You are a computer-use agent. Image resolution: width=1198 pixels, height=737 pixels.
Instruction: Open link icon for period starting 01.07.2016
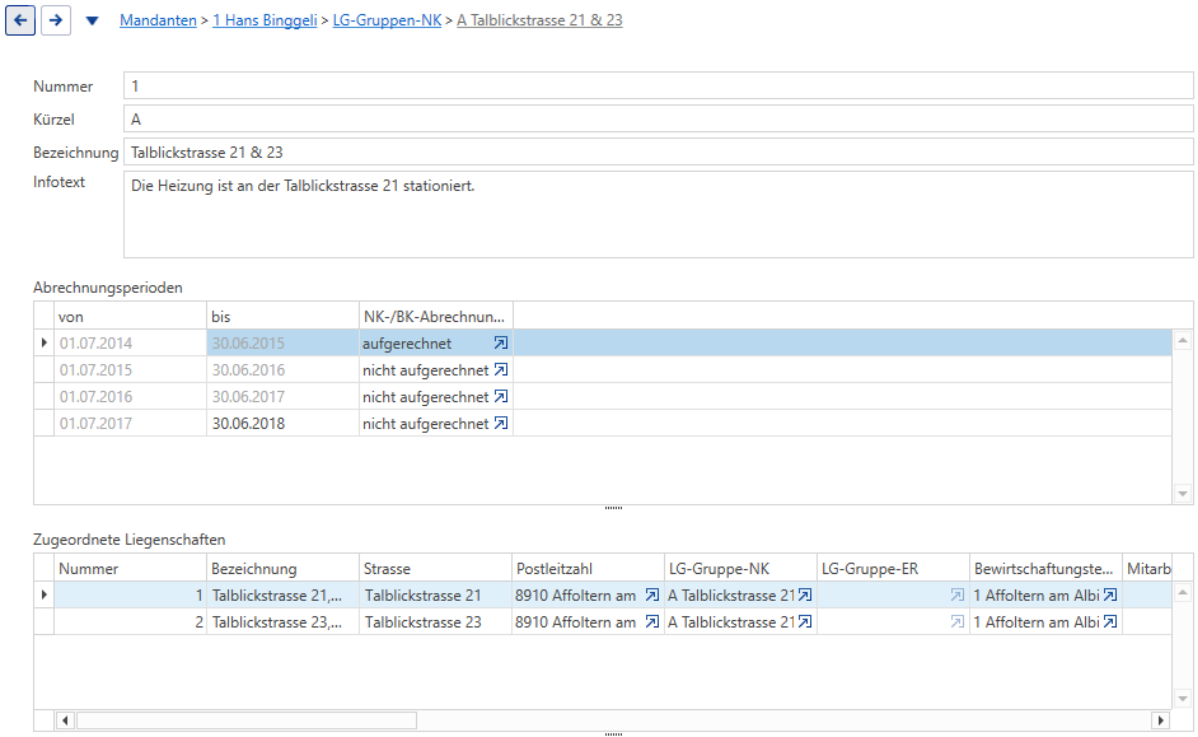pos(500,396)
